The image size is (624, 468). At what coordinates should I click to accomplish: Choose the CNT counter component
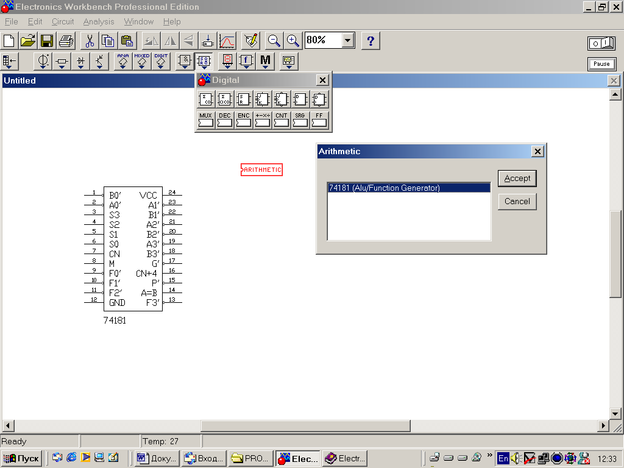click(x=281, y=120)
